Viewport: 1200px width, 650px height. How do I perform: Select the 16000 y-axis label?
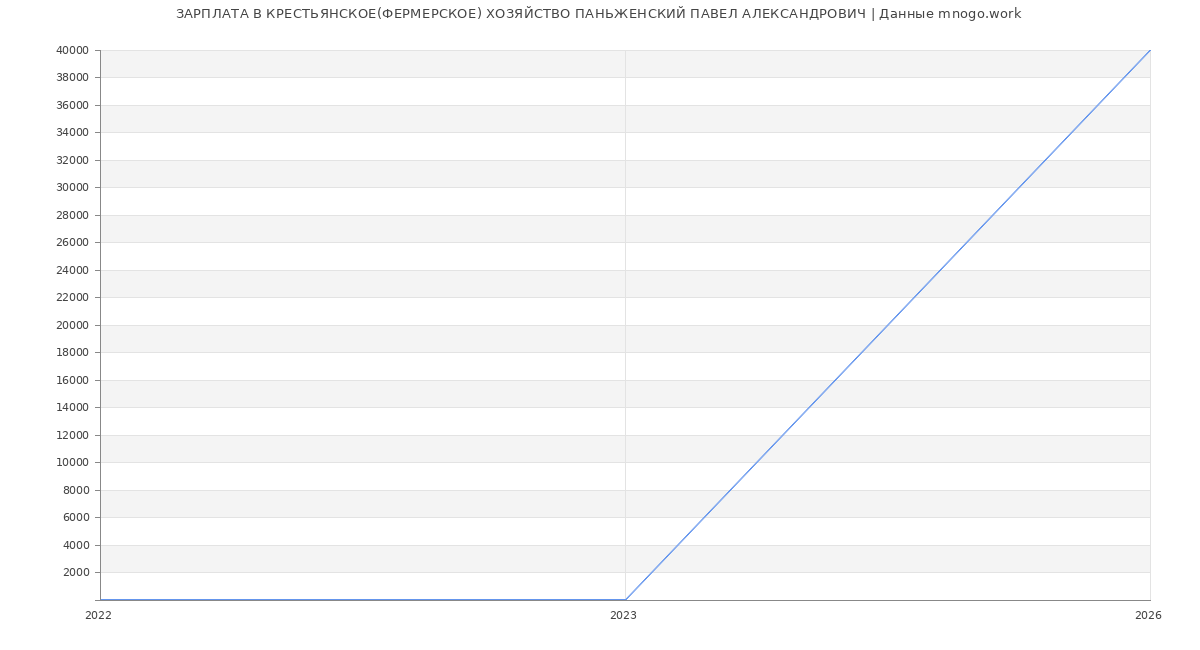click(x=72, y=380)
